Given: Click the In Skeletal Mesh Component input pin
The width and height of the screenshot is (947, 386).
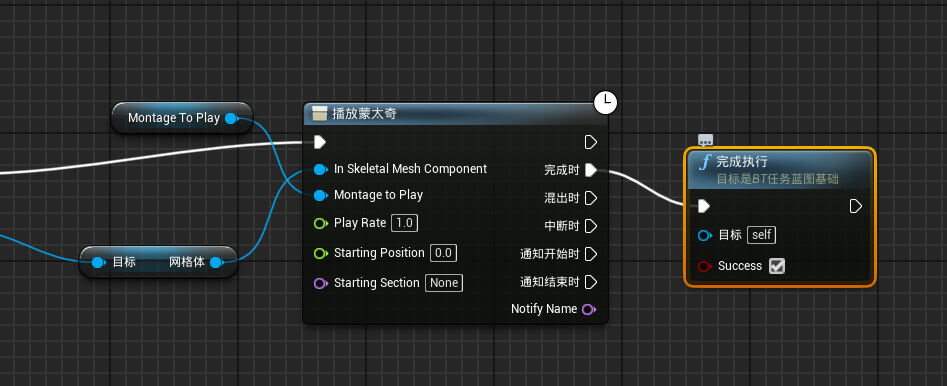Looking at the screenshot, I should 320,170.
